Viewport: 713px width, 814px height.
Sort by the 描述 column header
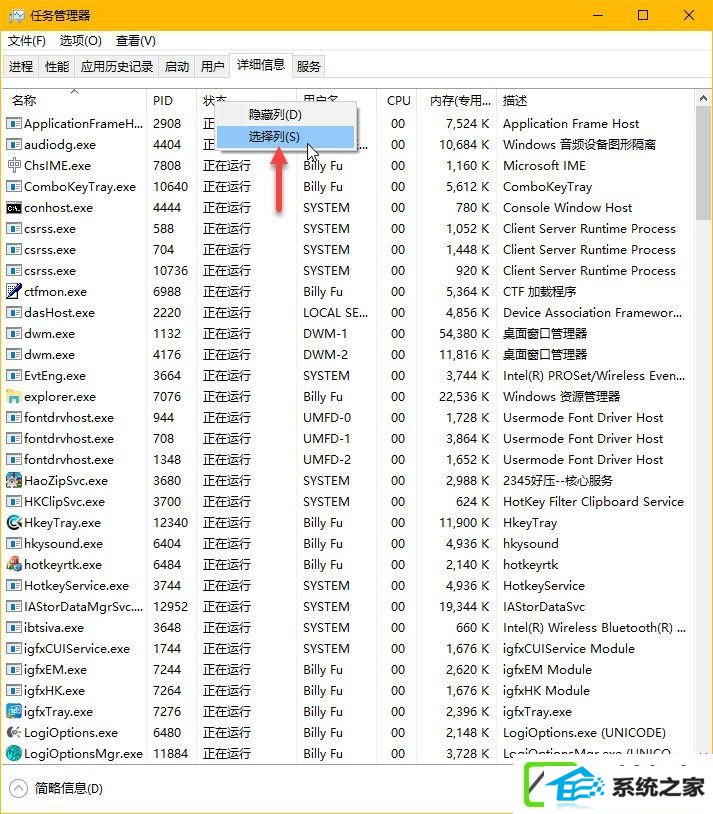(x=595, y=100)
